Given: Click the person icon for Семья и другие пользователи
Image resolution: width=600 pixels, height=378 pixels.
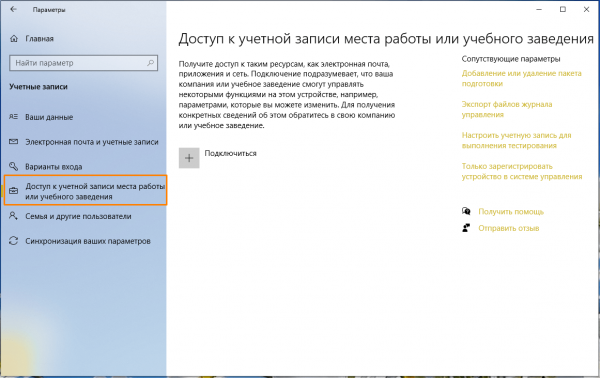Looking at the screenshot, I should click(x=13, y=216).
